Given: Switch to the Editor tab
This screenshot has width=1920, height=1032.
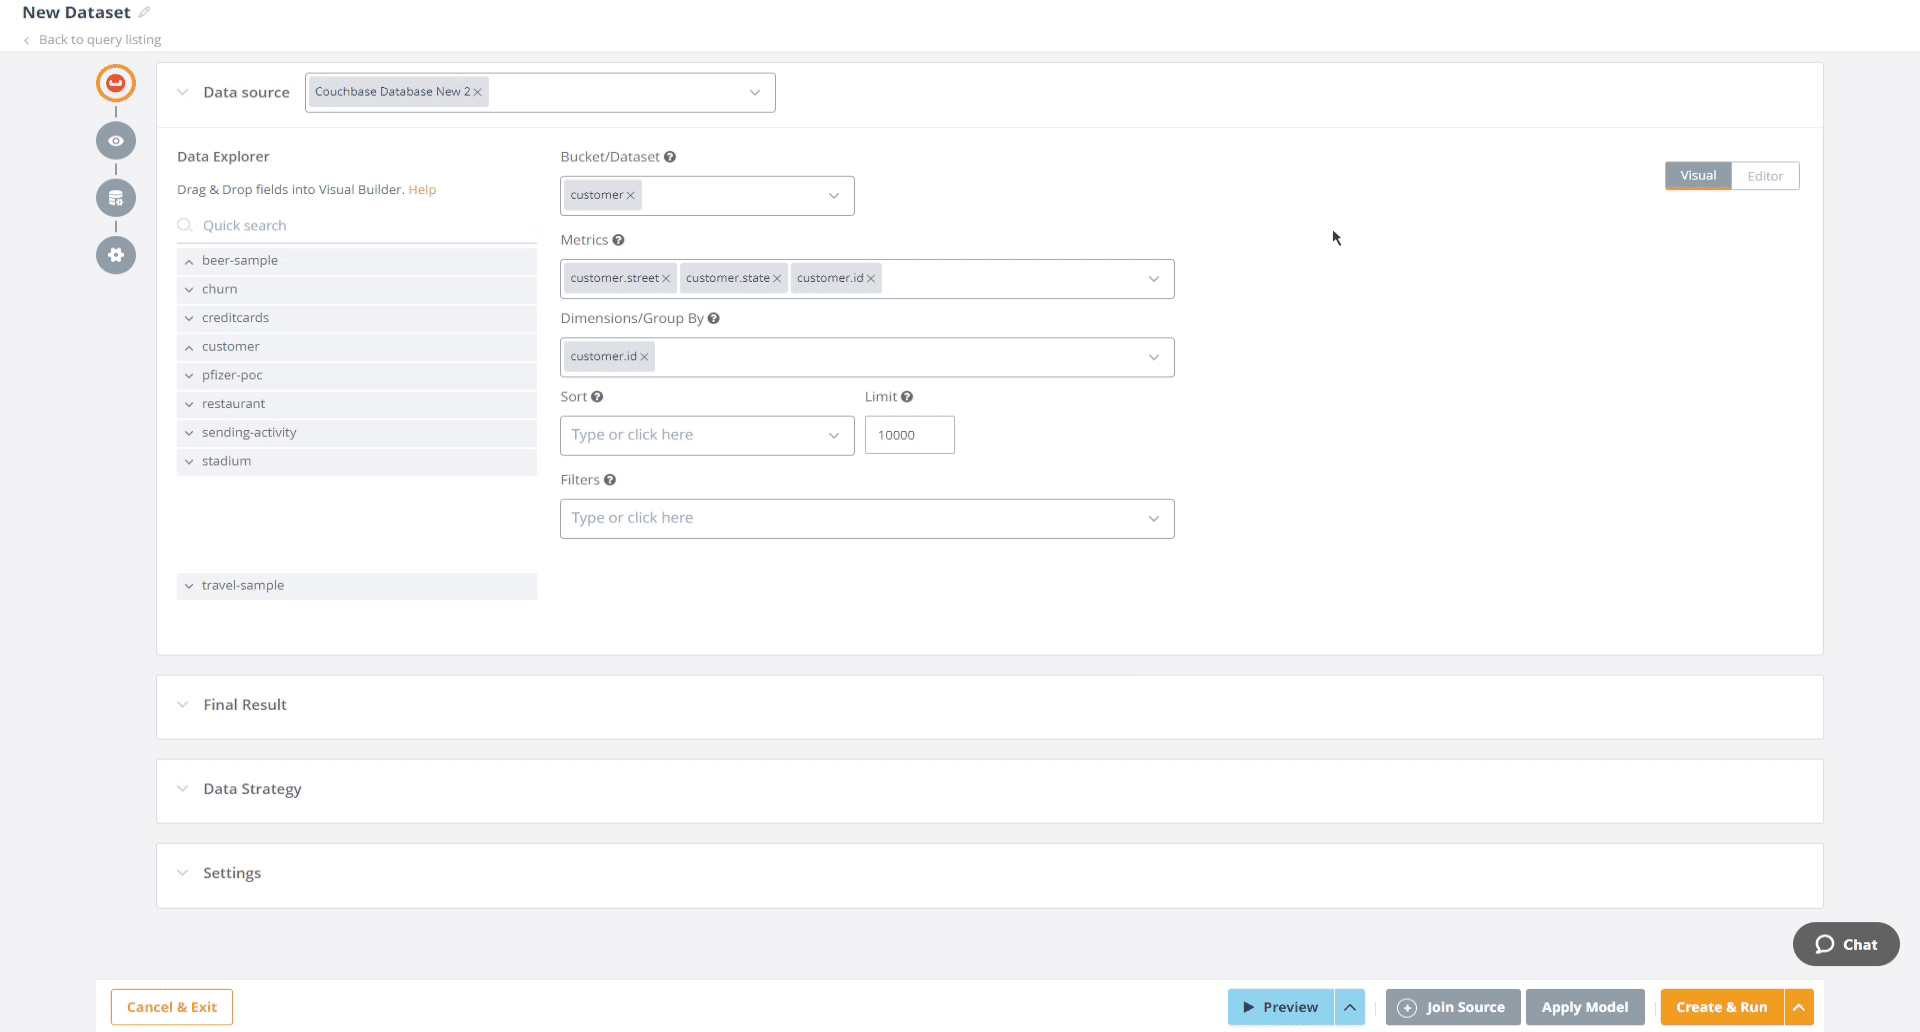Looking at the screenshot, I should click(x=1764, y=175).
